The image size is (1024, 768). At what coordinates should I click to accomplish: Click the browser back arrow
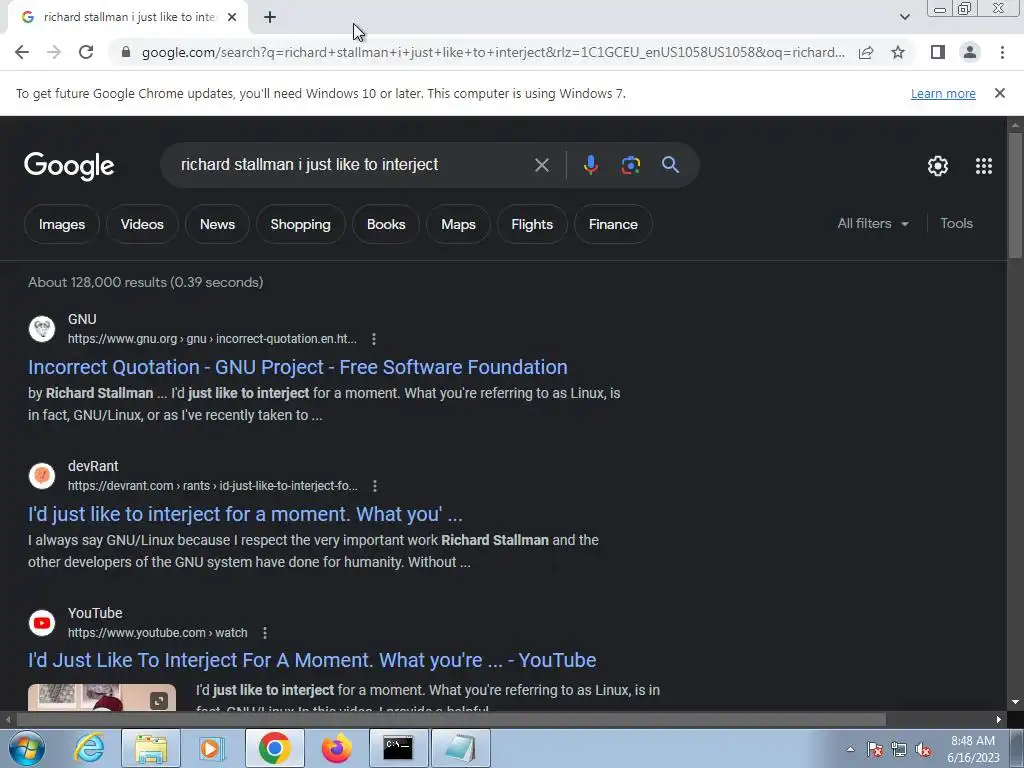[x=22, y=52]
